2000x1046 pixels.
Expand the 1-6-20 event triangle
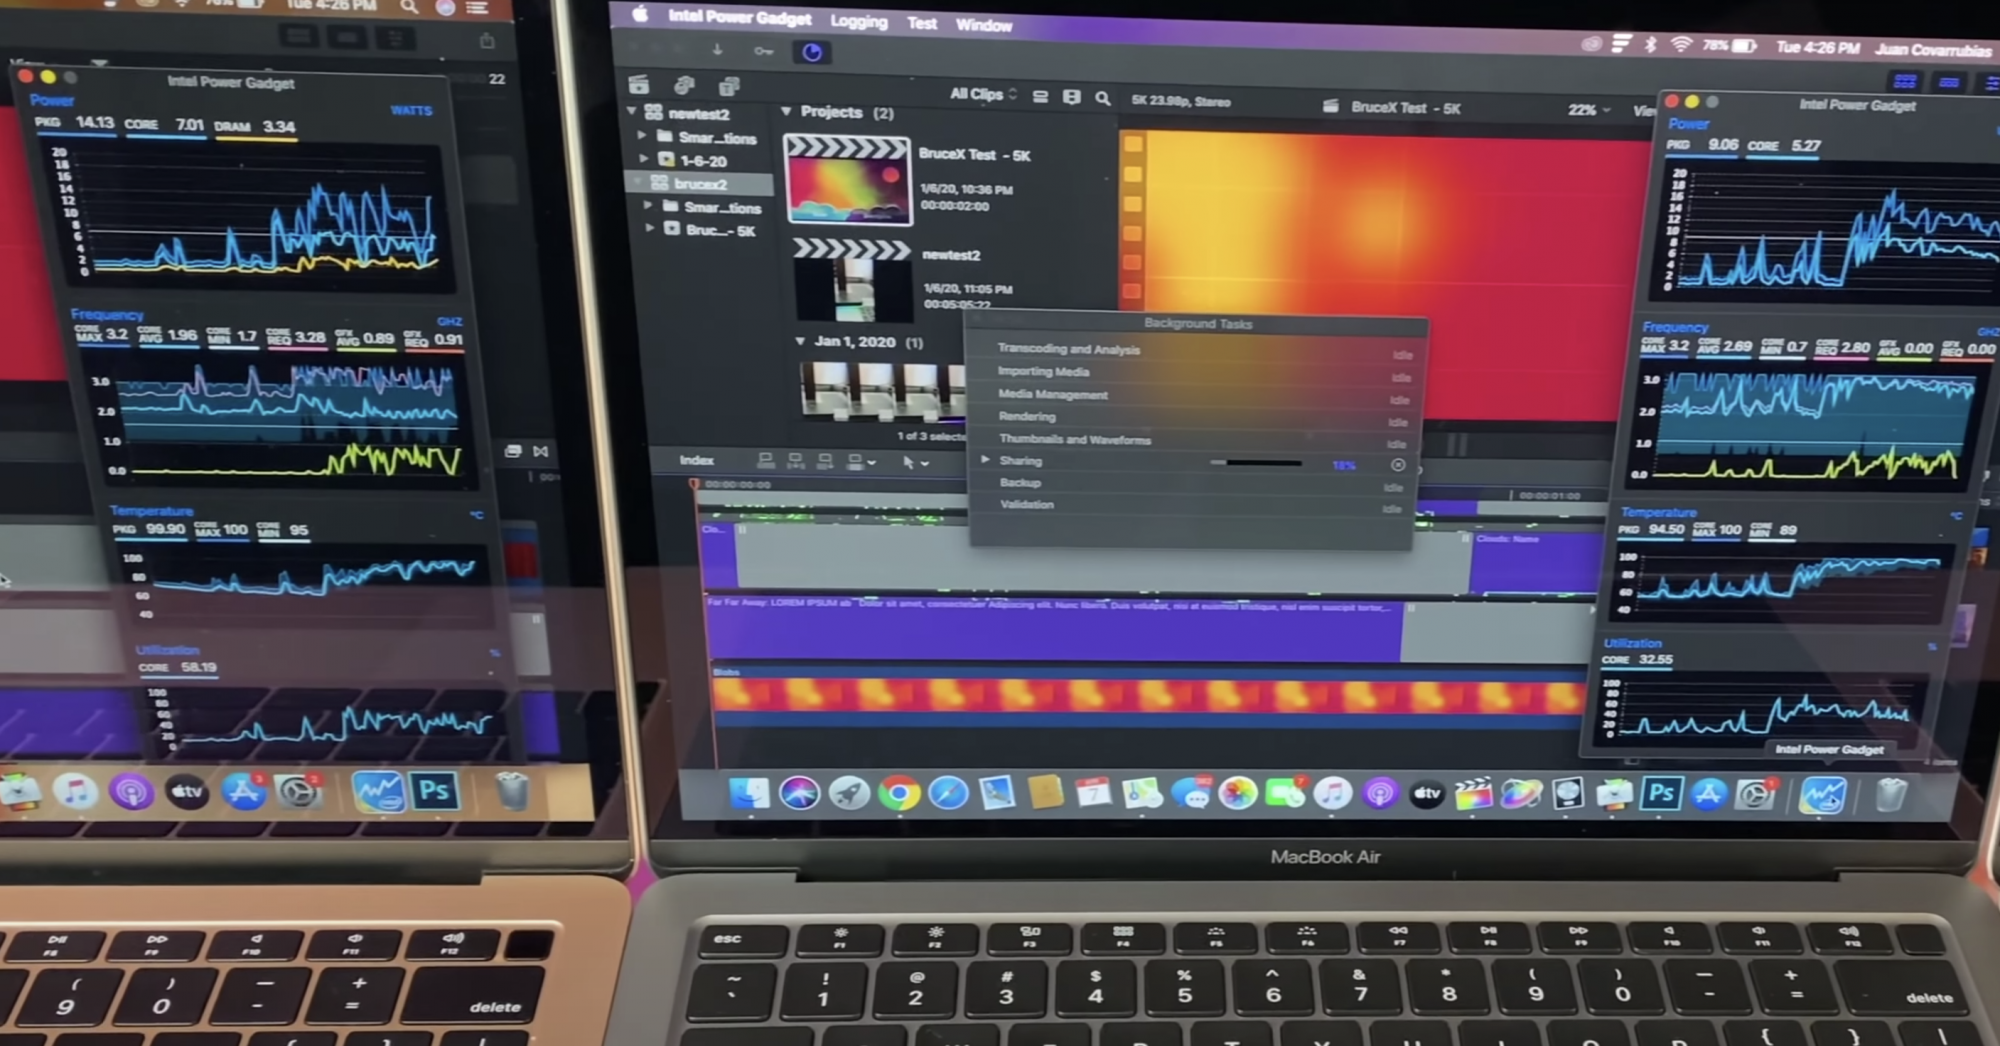pyautogui.click(x=644, y=159)
